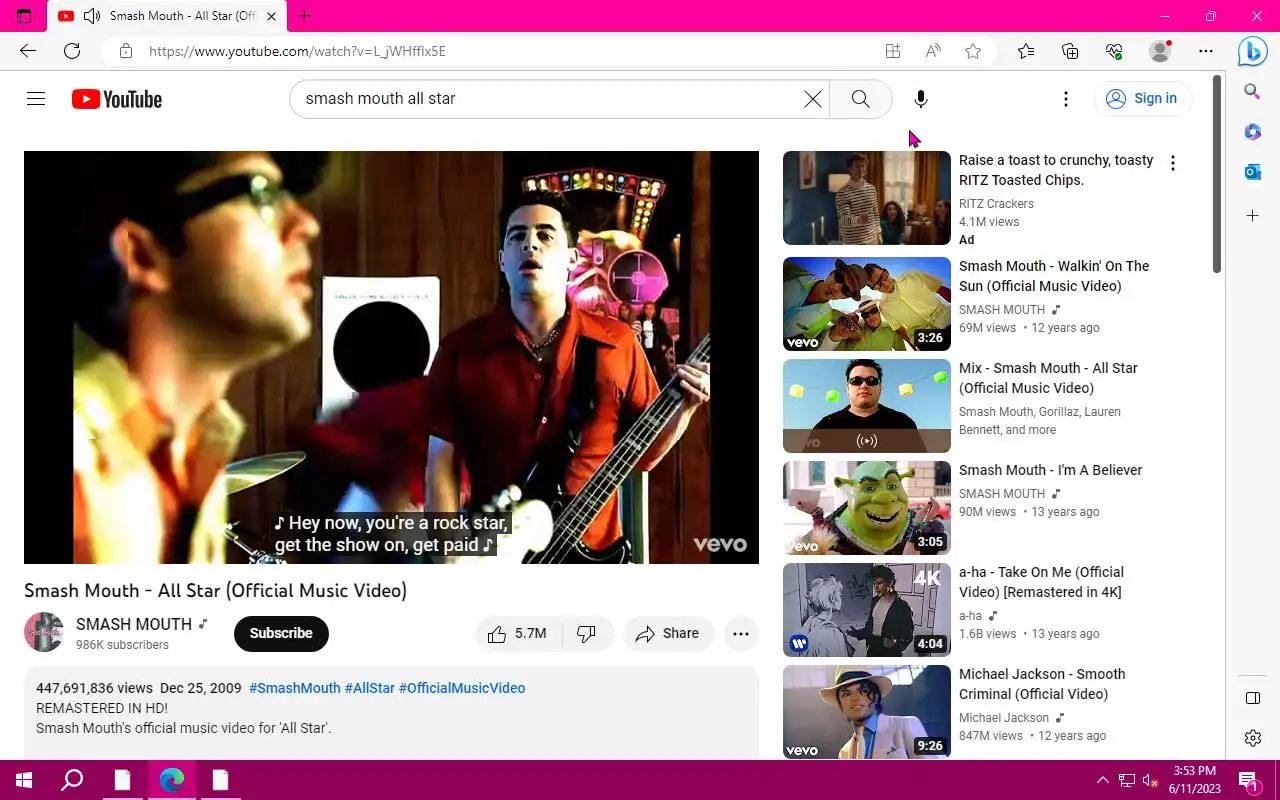Share the All Star video
This screenshot has height=800, width=1280.
pyautogui.click(x=668, y=634)
